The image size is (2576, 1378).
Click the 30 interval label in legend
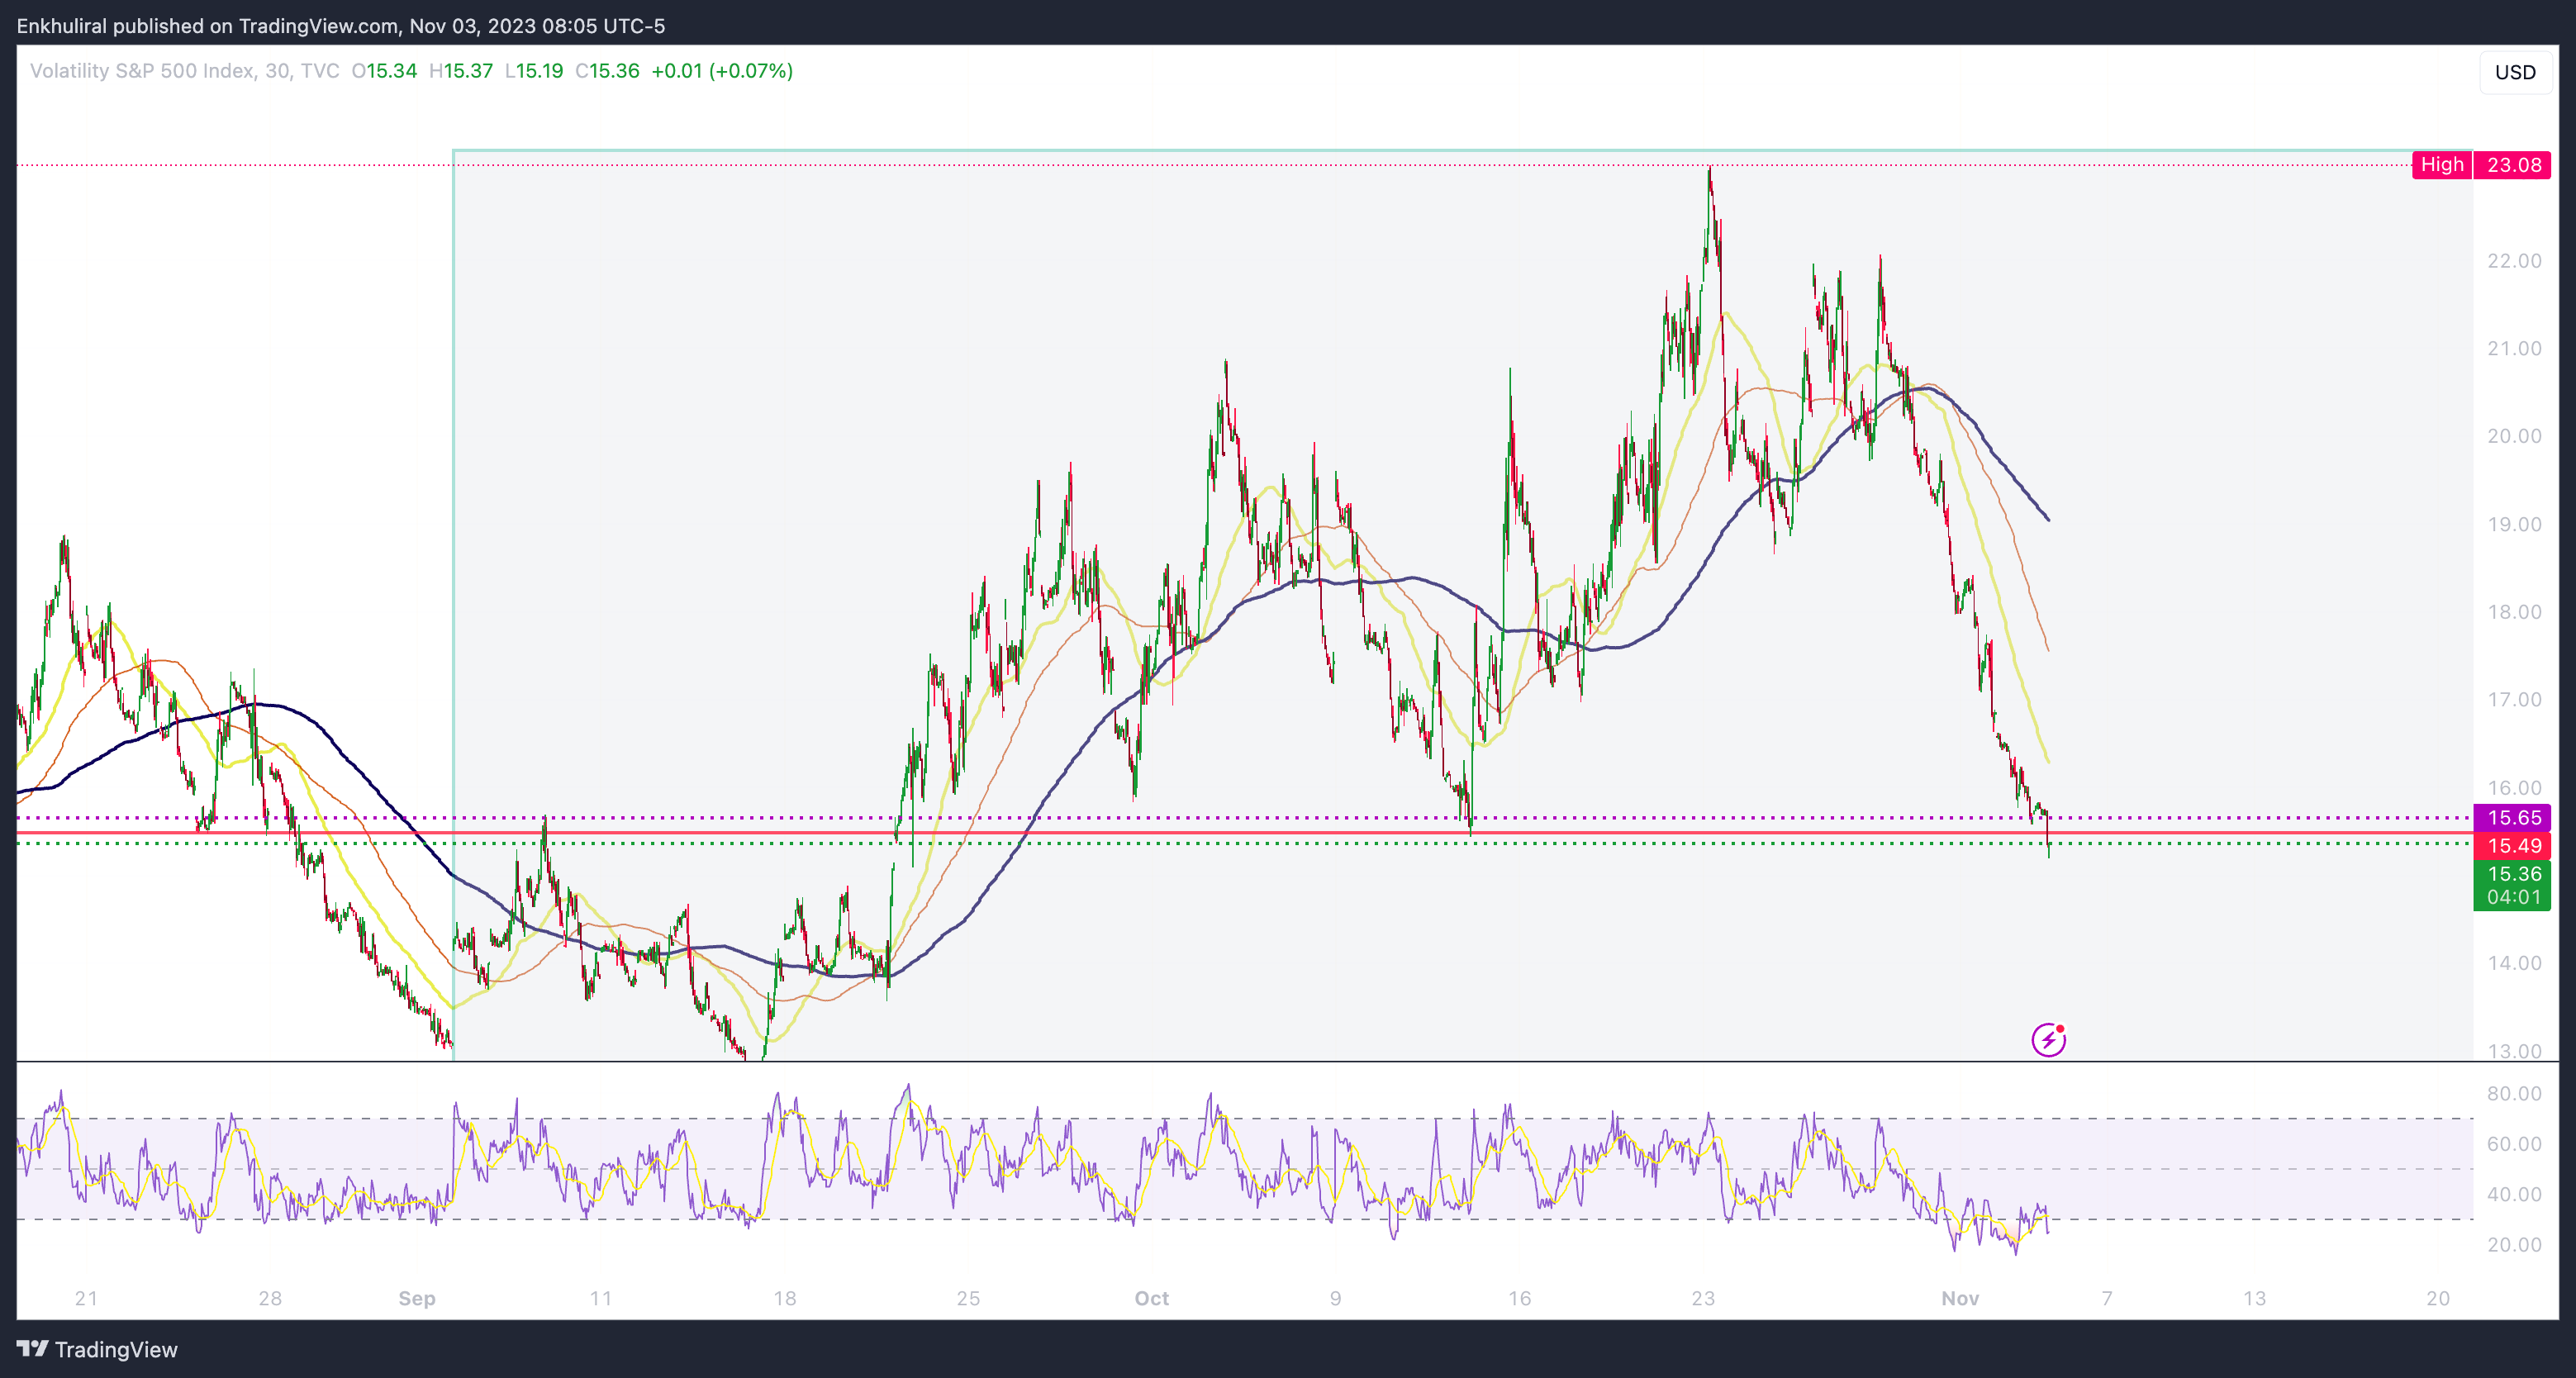[x=277, y=71]
